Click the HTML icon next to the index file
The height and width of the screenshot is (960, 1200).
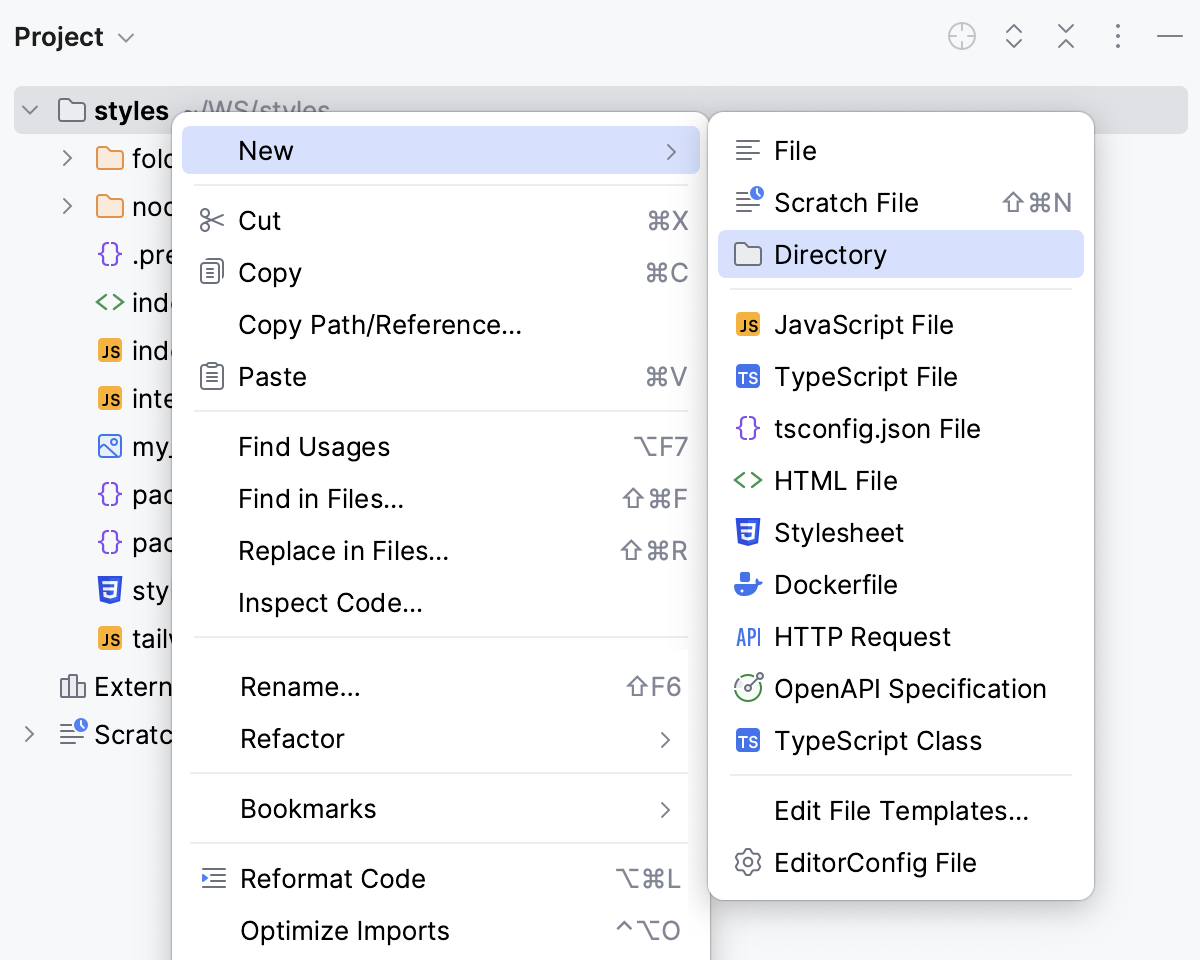(110, 302)
